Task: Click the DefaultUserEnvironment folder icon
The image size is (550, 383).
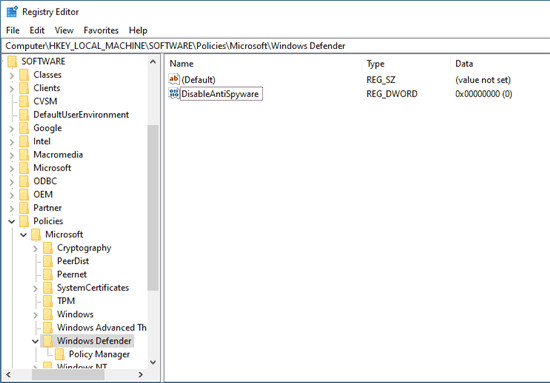Action: (24, 115)
